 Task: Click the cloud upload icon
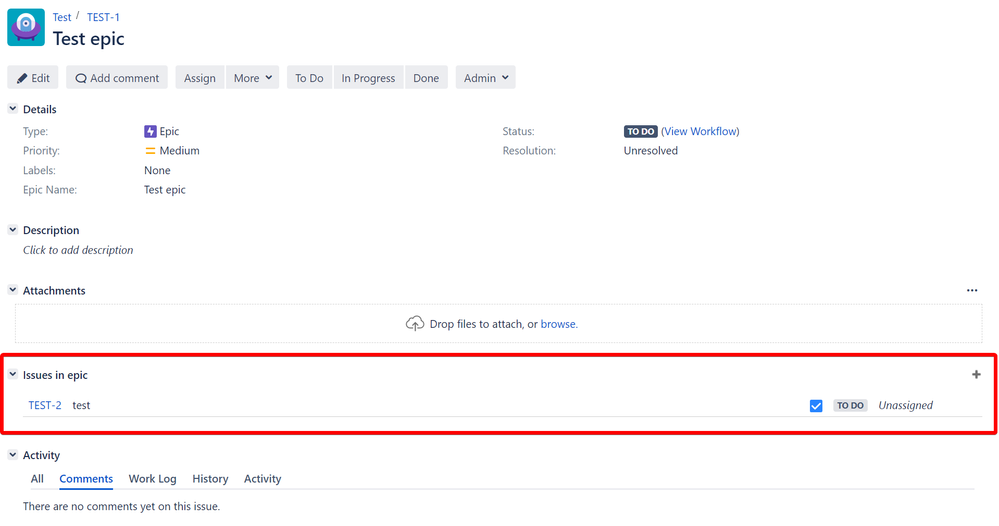[415, 323]
